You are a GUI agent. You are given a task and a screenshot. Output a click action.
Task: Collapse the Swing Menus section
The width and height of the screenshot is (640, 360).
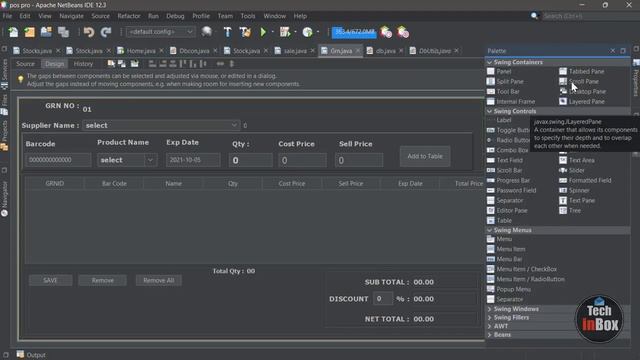point(489,230)
